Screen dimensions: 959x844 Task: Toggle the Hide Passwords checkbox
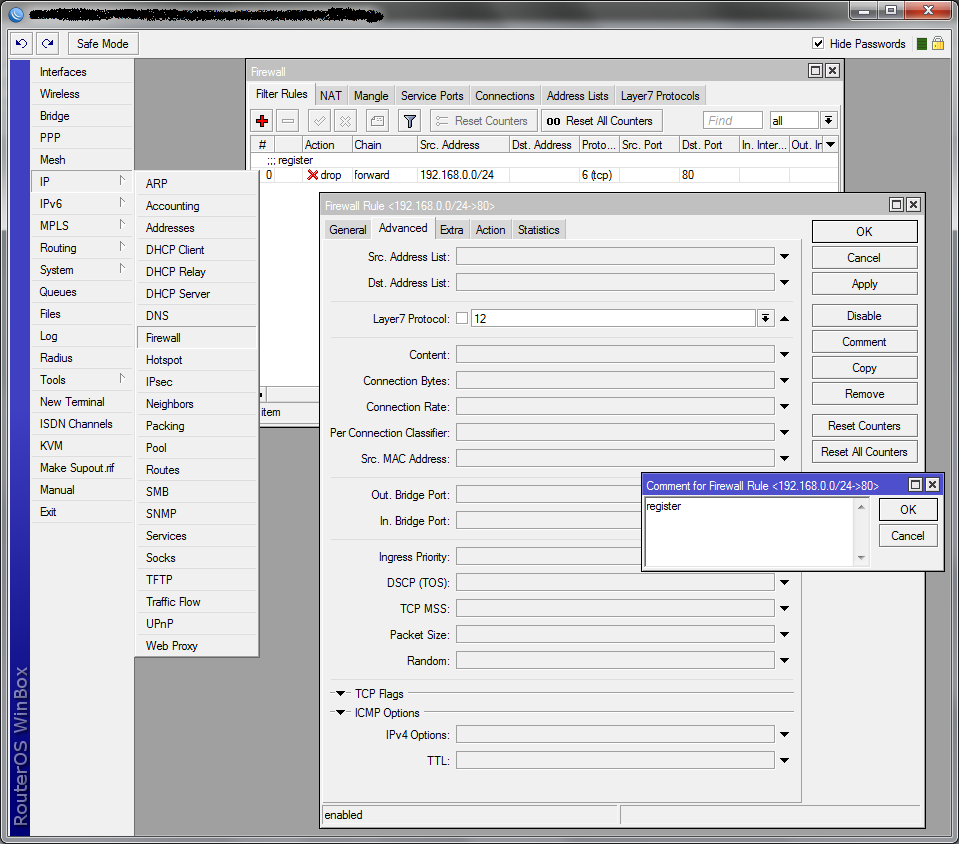click(x=818, y=43)
